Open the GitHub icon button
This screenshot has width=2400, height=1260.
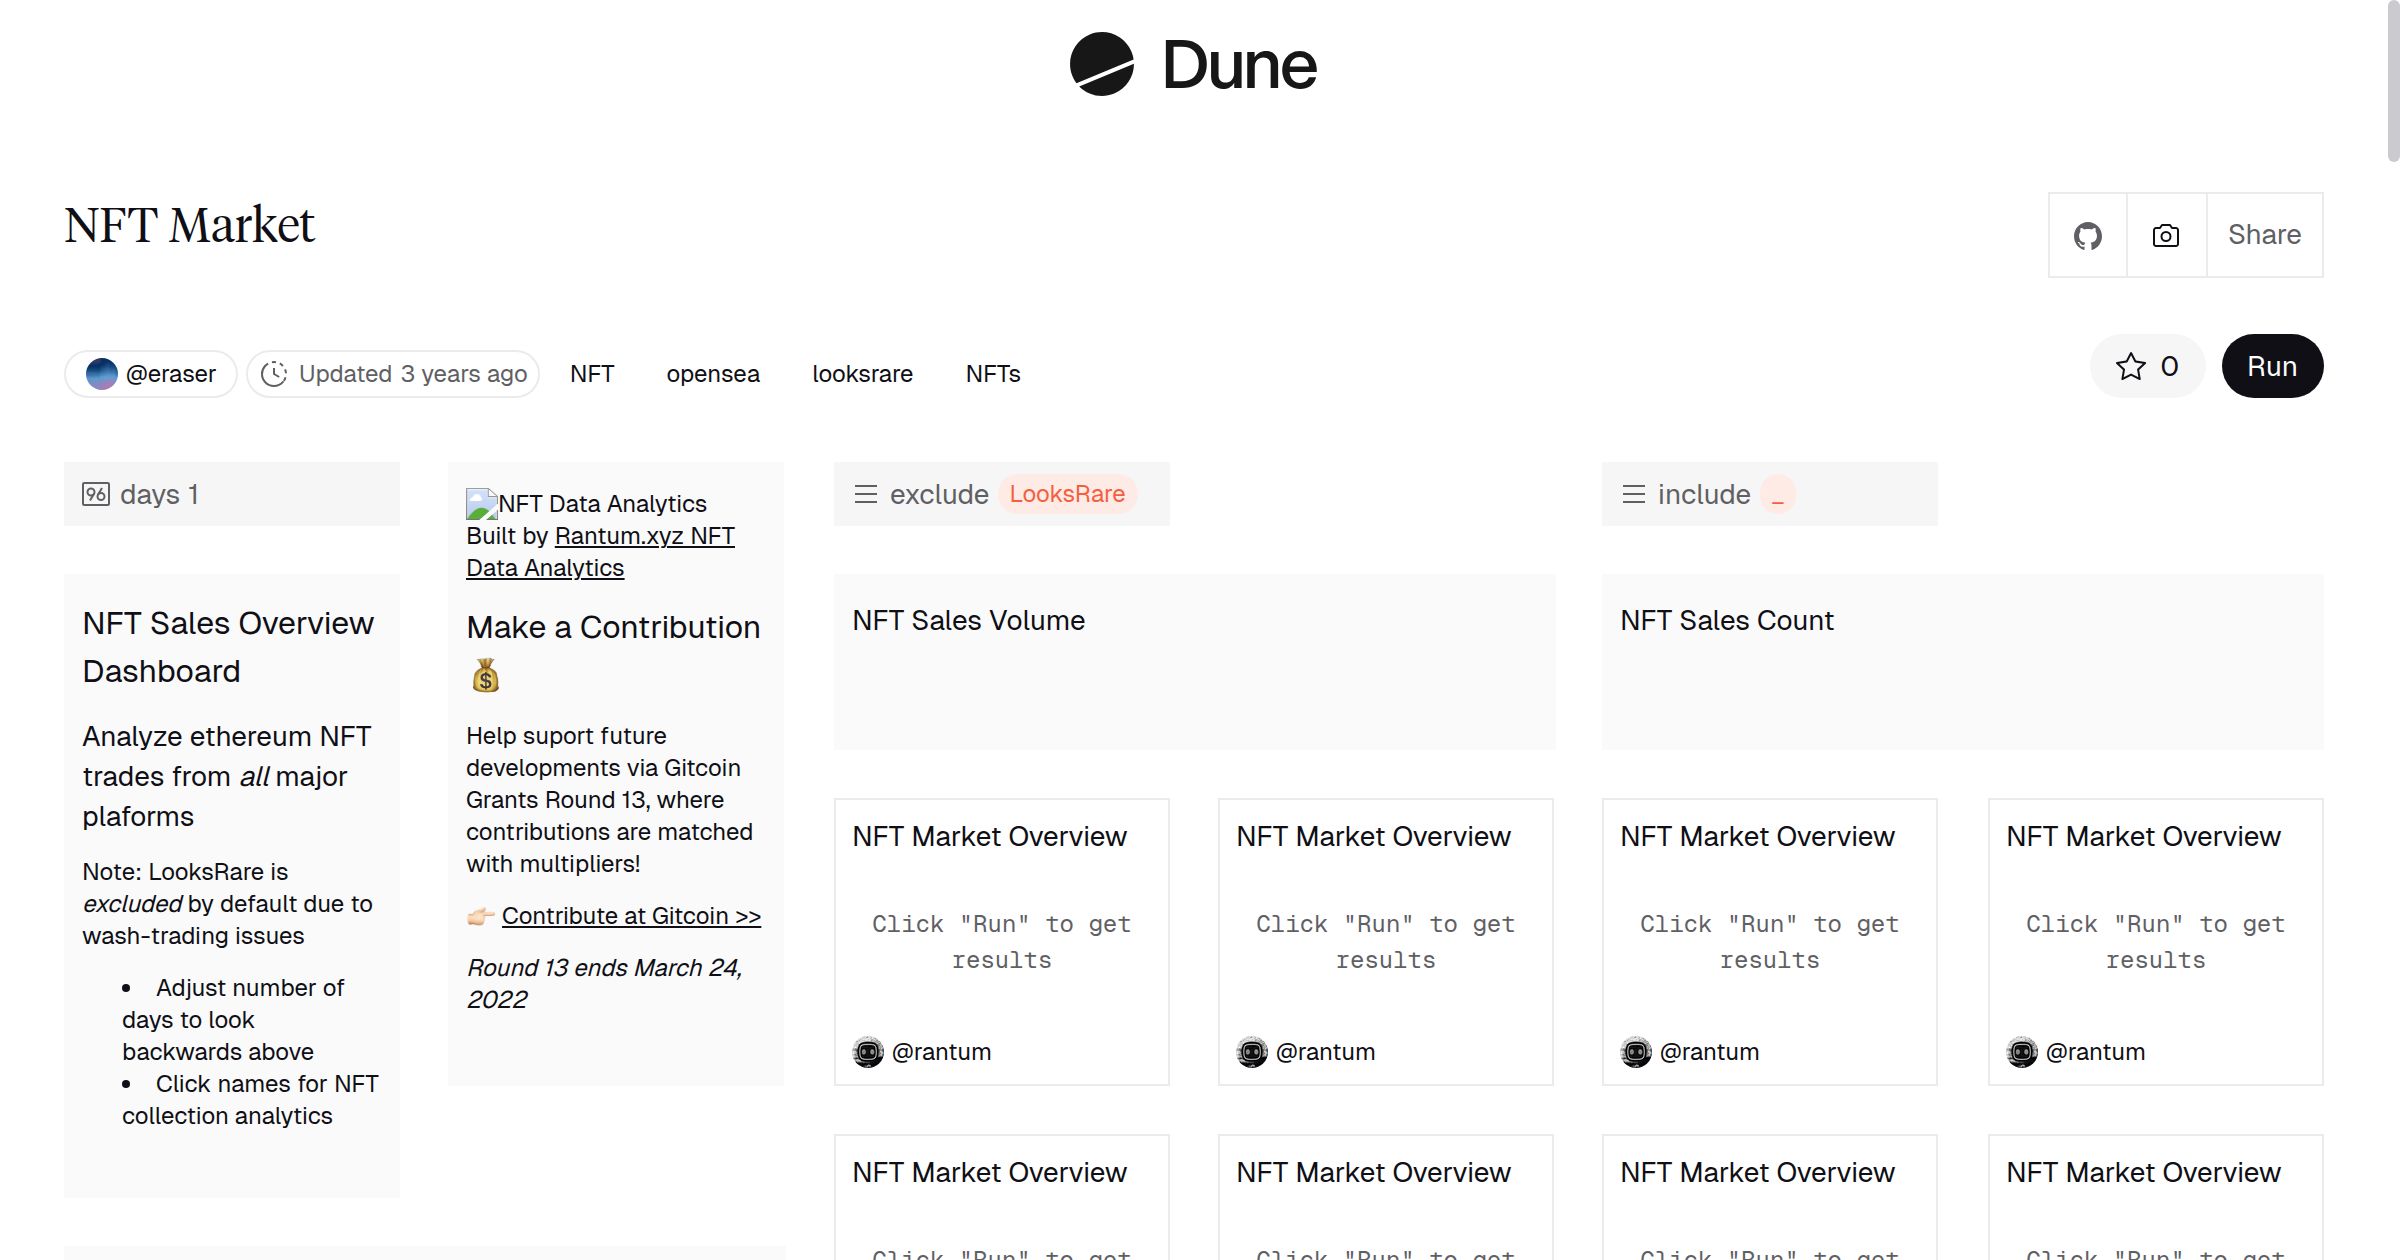click(x=2087, y=236)
